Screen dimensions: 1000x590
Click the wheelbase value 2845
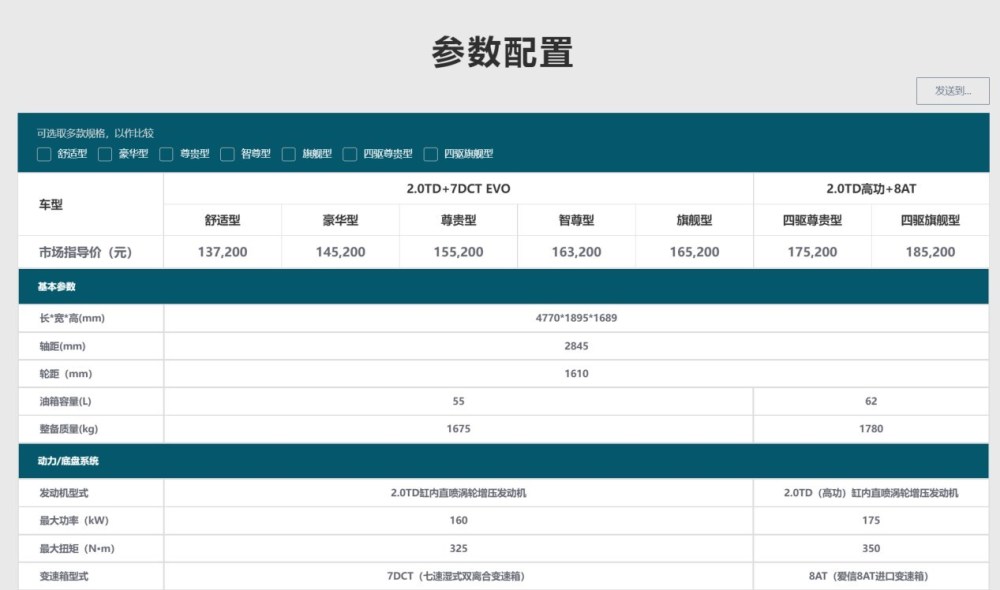577,346
